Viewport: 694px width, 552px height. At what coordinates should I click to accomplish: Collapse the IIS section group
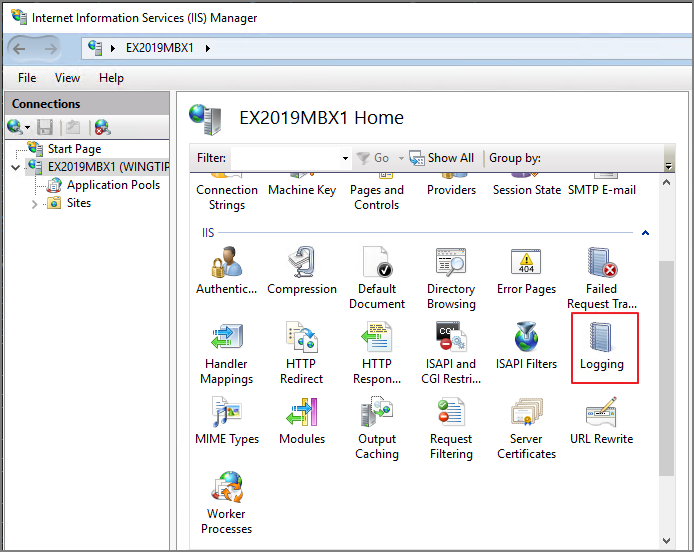(645, 233)
